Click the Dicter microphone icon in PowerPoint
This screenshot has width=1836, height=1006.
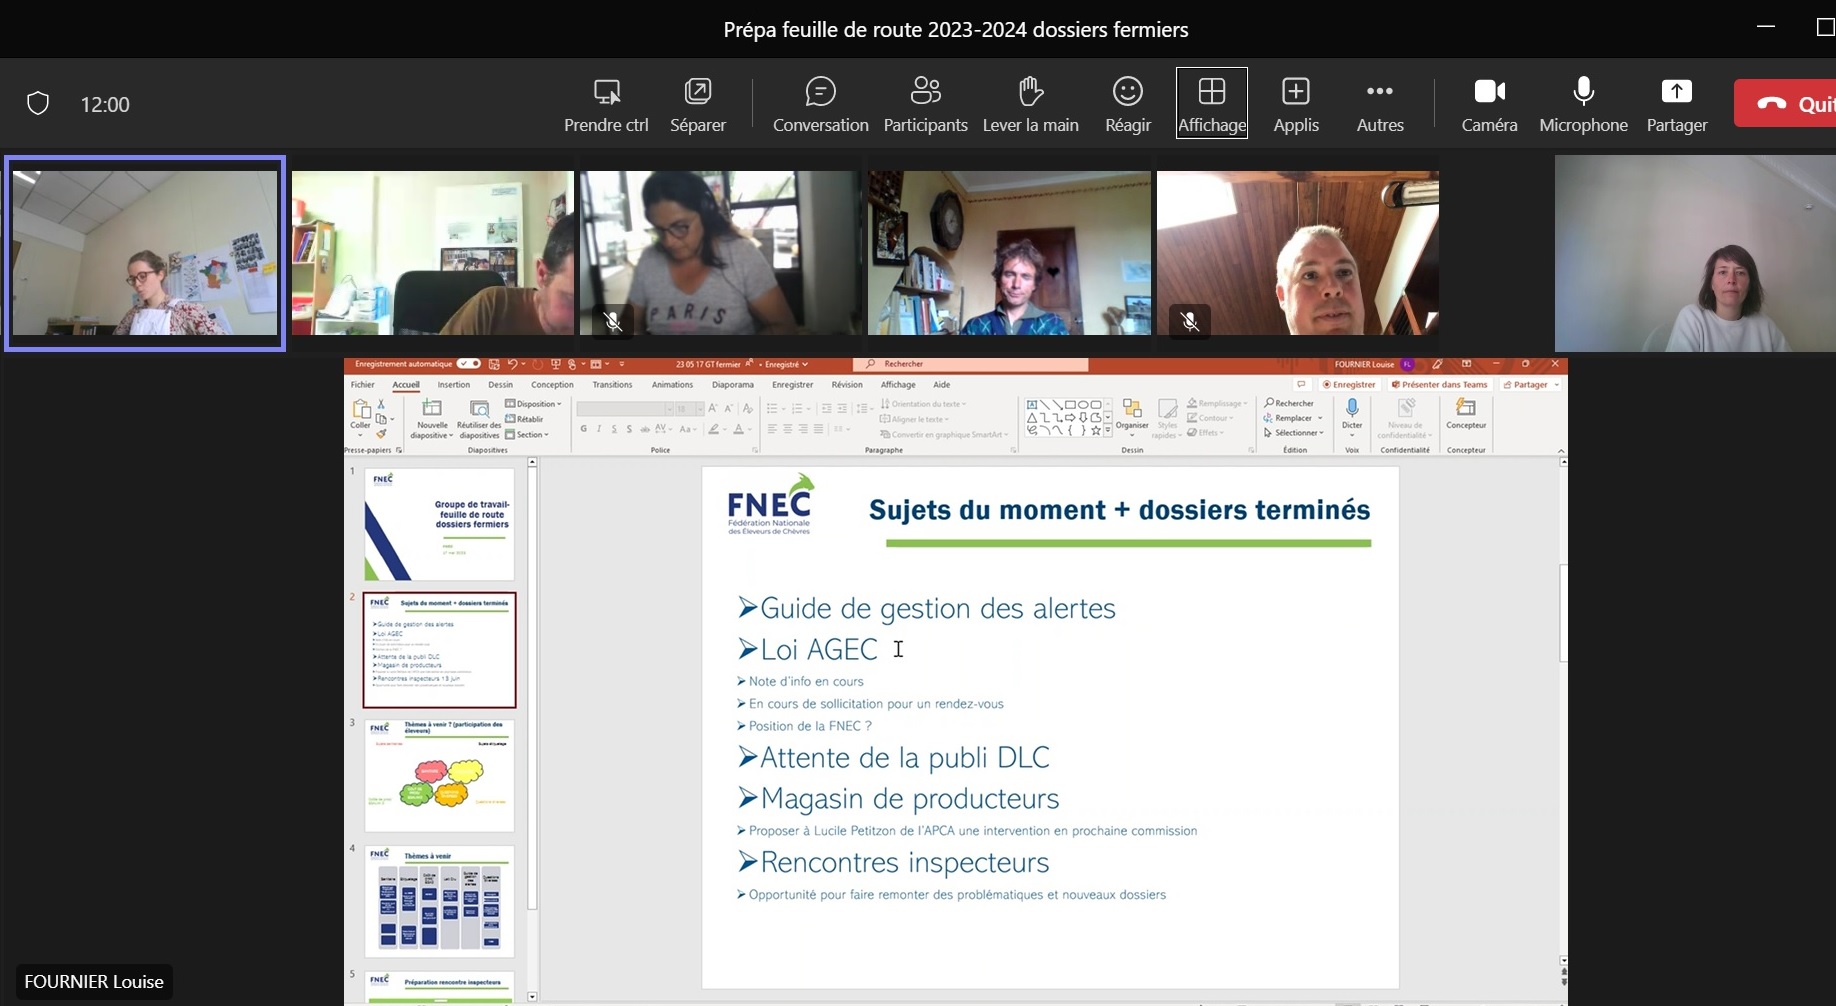click(x=1352, y=408)
